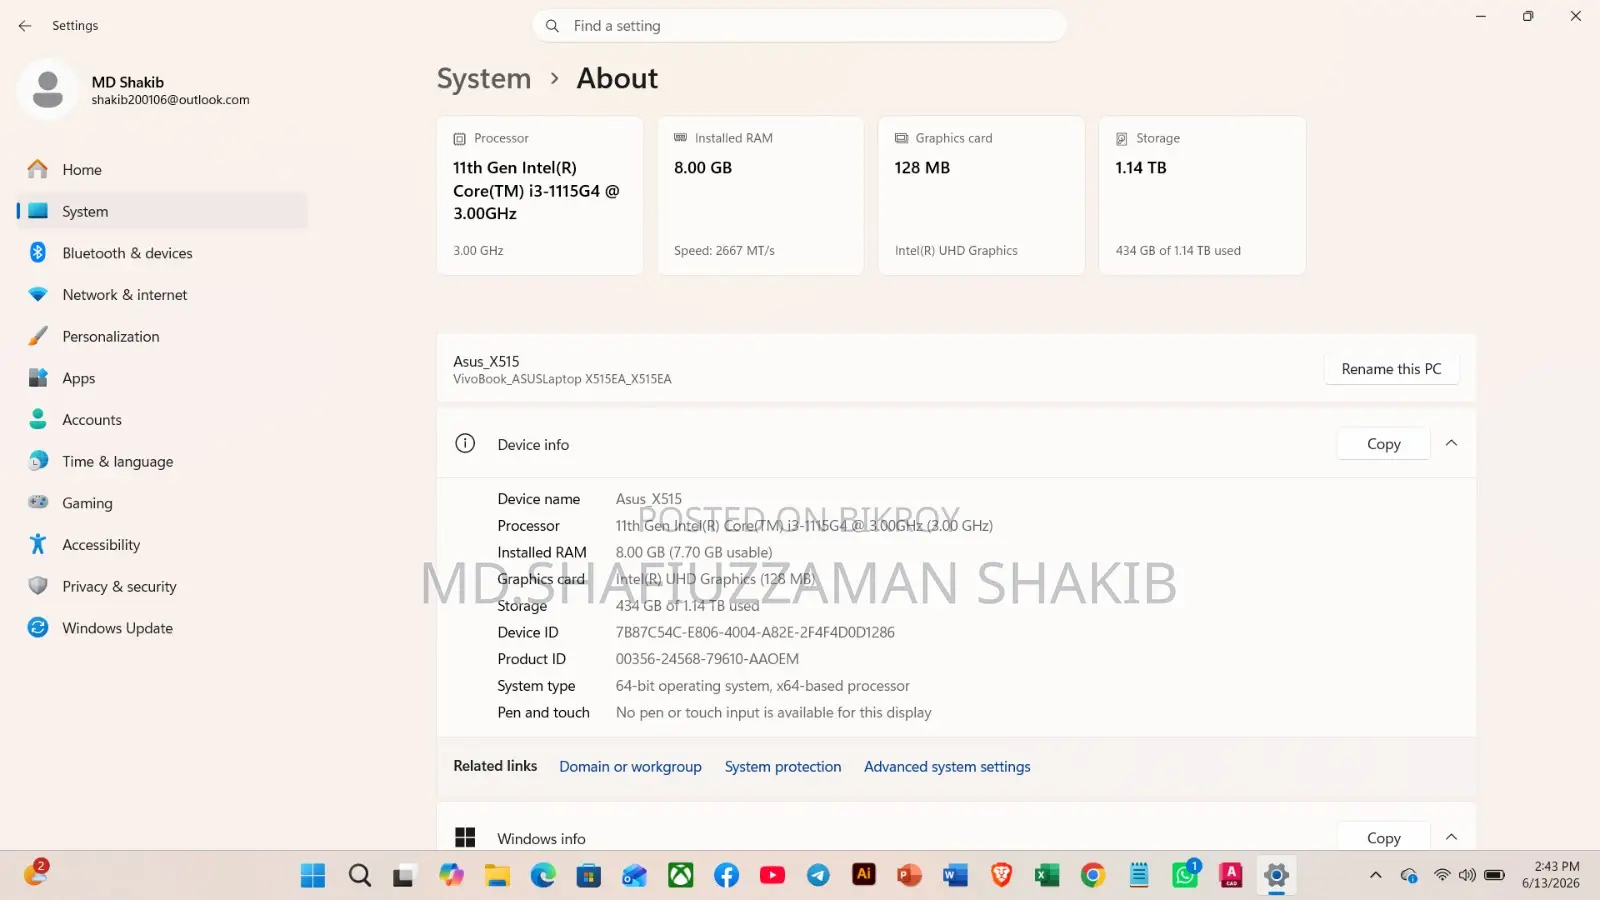Screen dimensions: 1600x900
Task: Click the volume speaker tray icon
Action: coord(1467,876)
